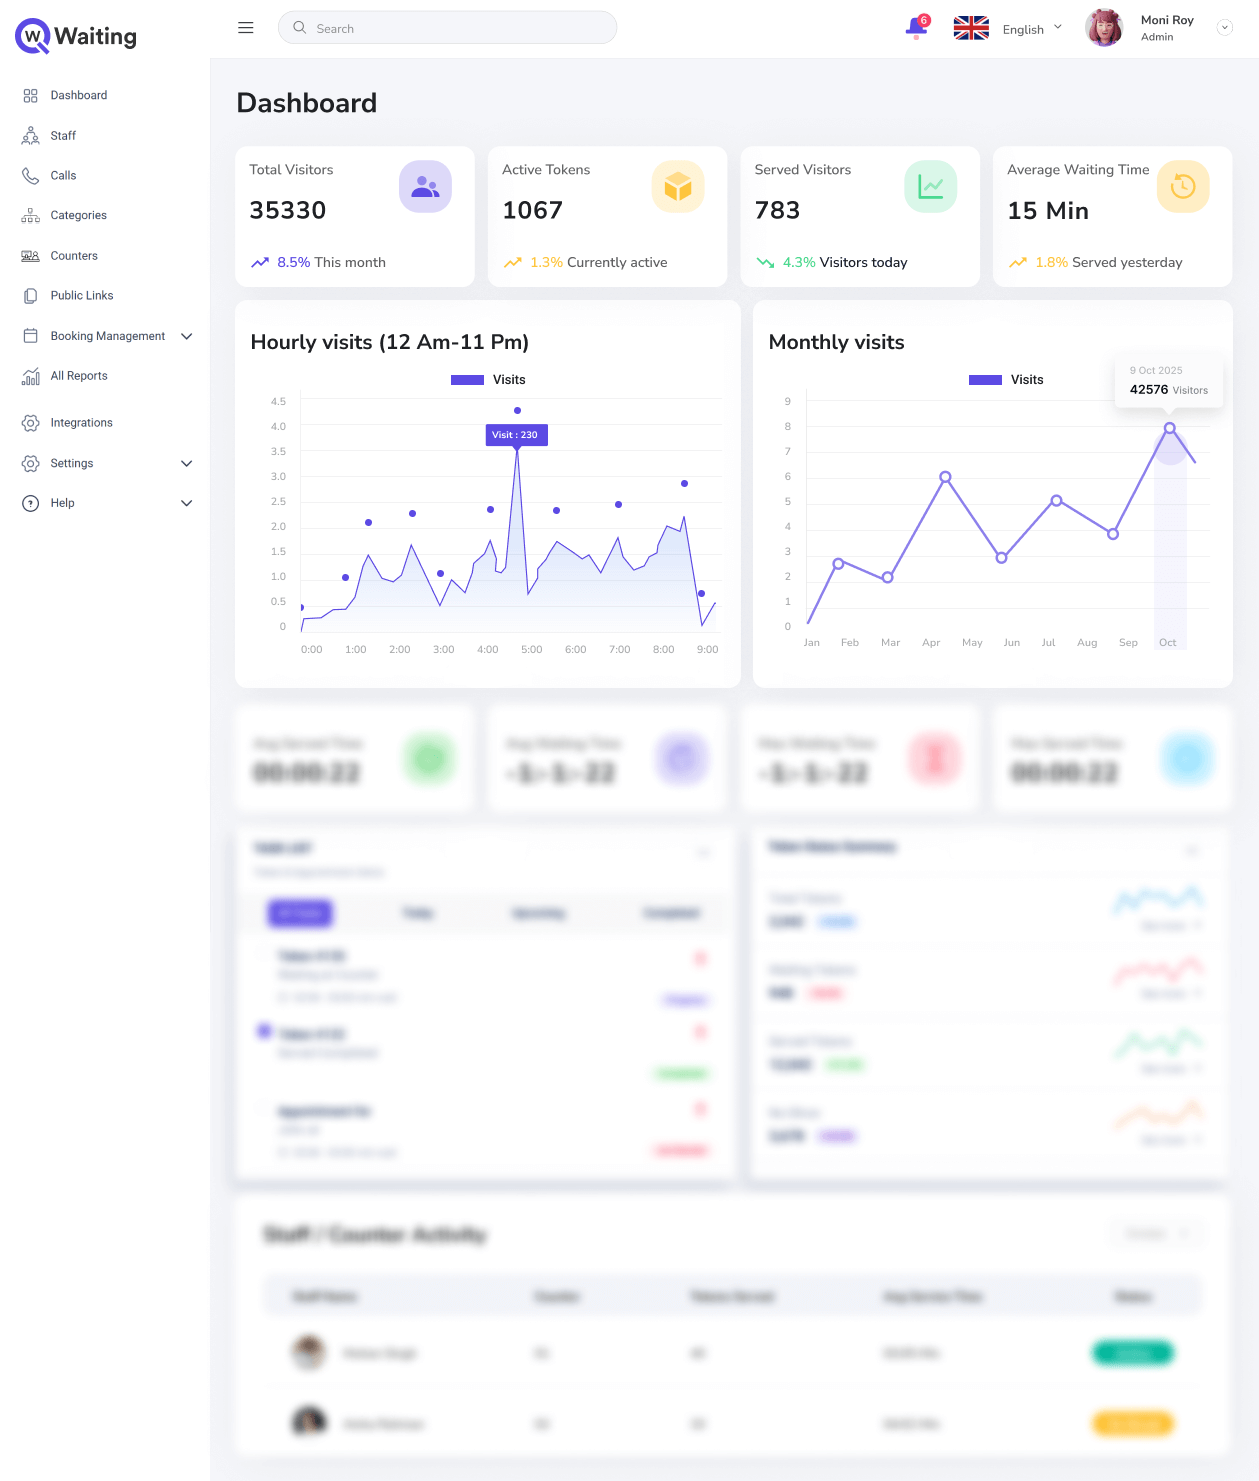The height and width of the screenshot is (1481, 1259).
Task: Open Staff in the sidebar
Action: tap(63, 136)
